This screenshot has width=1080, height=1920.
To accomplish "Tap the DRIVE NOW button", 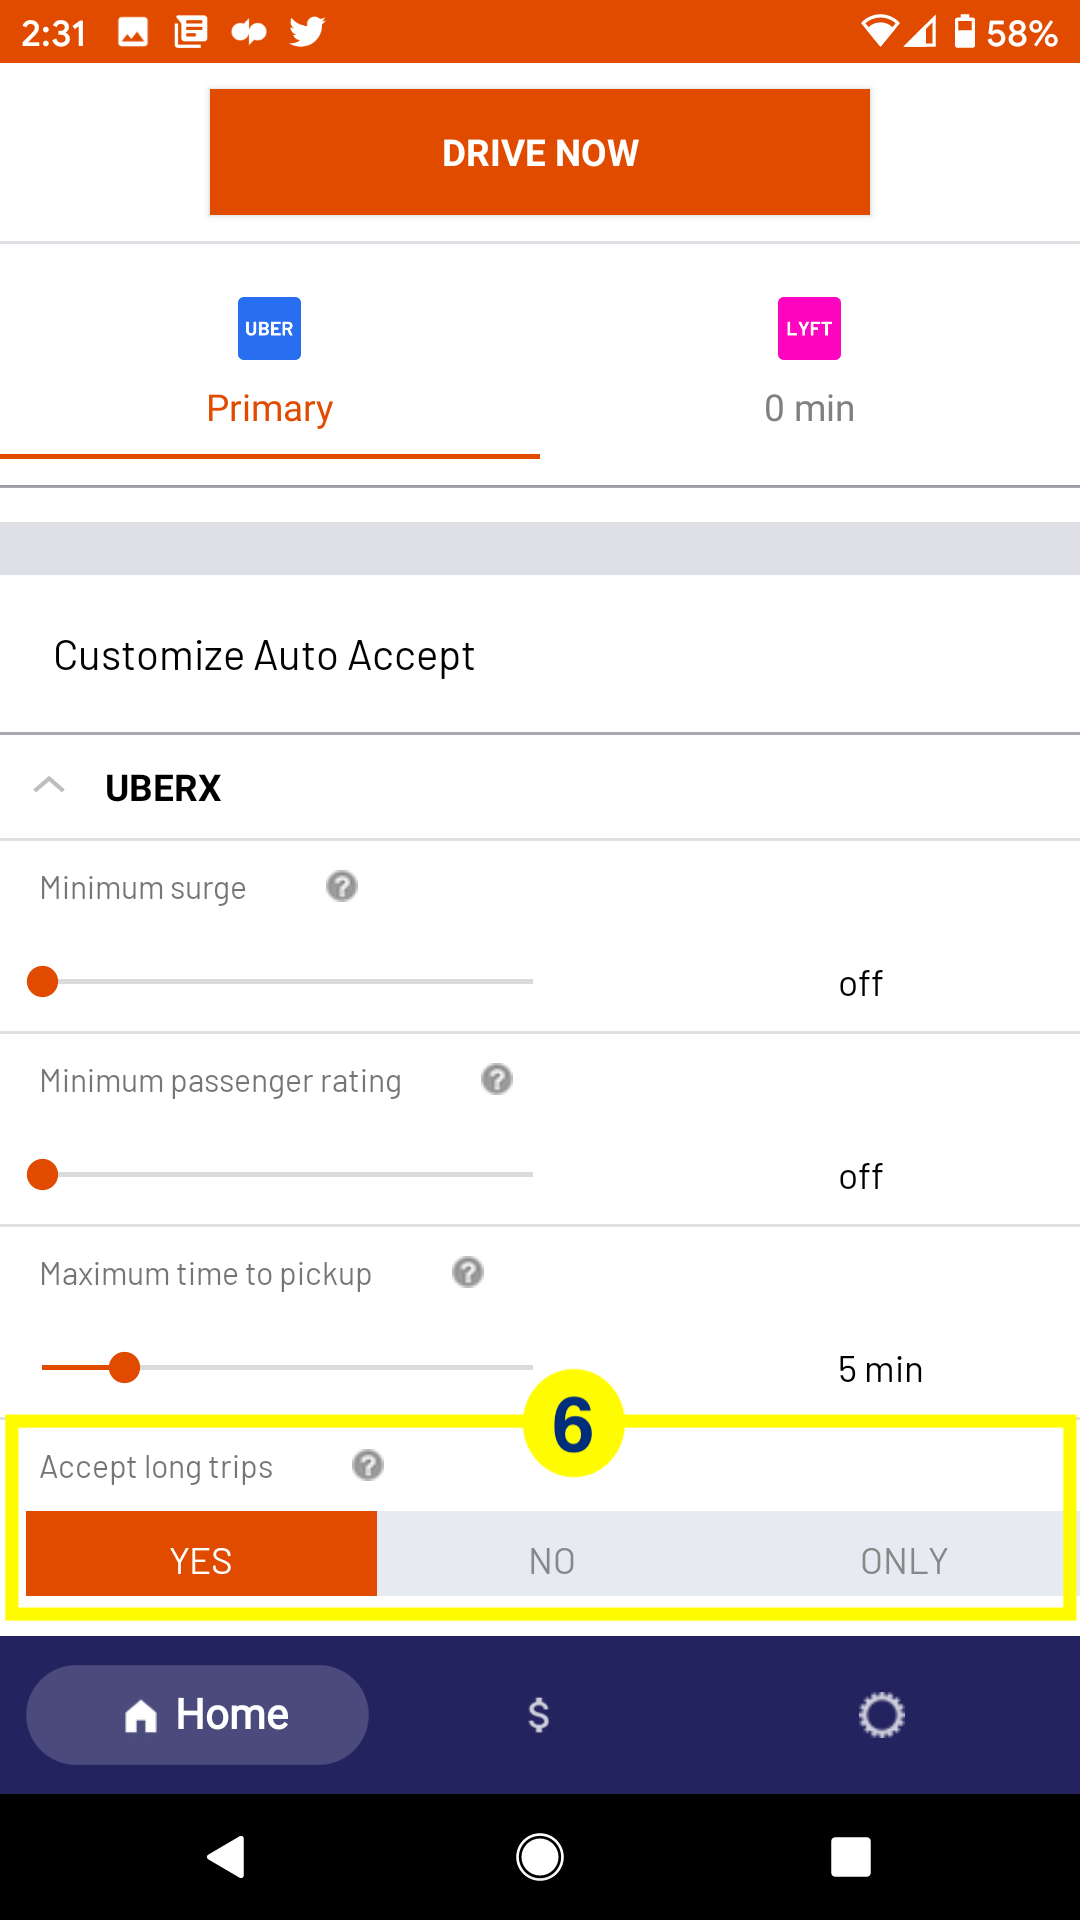I will [x=540, y=152].
